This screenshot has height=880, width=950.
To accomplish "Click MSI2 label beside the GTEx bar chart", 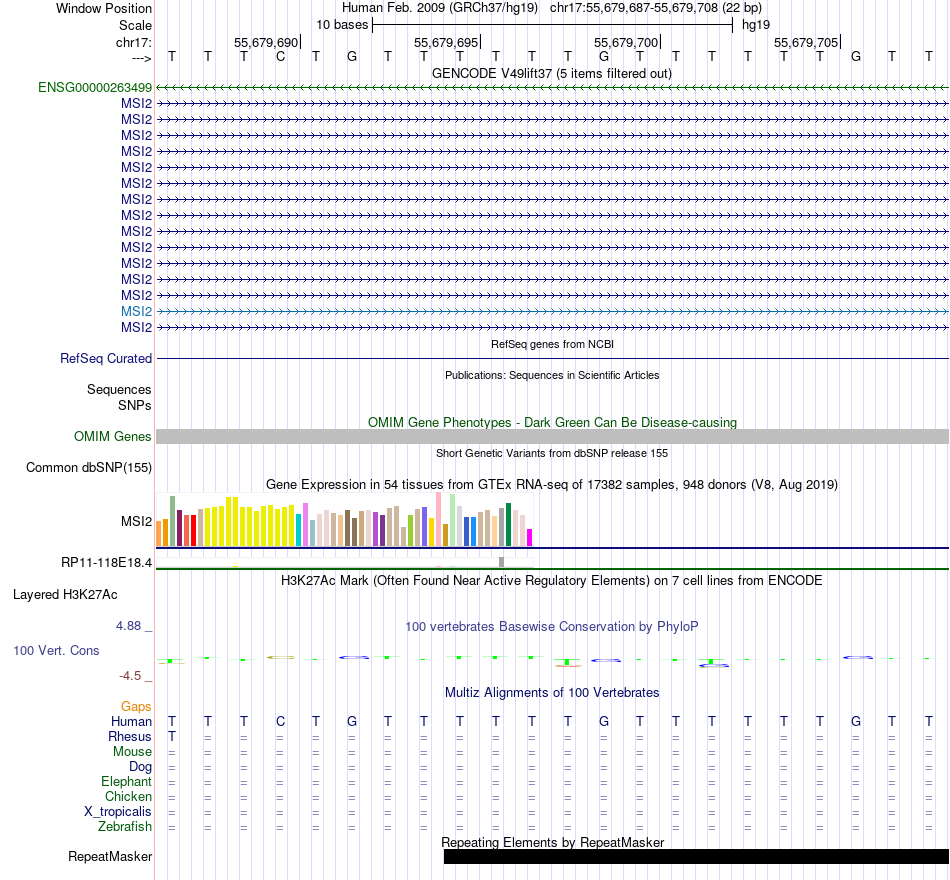I will point(136,521).
